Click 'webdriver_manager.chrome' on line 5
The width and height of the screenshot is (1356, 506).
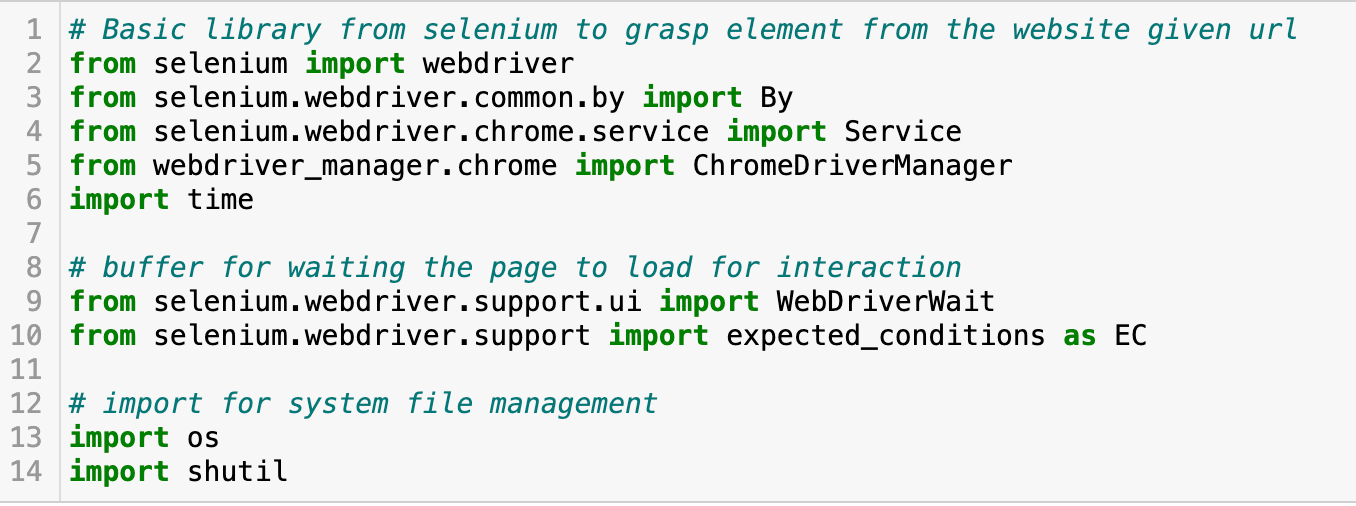tap(355, 166)
